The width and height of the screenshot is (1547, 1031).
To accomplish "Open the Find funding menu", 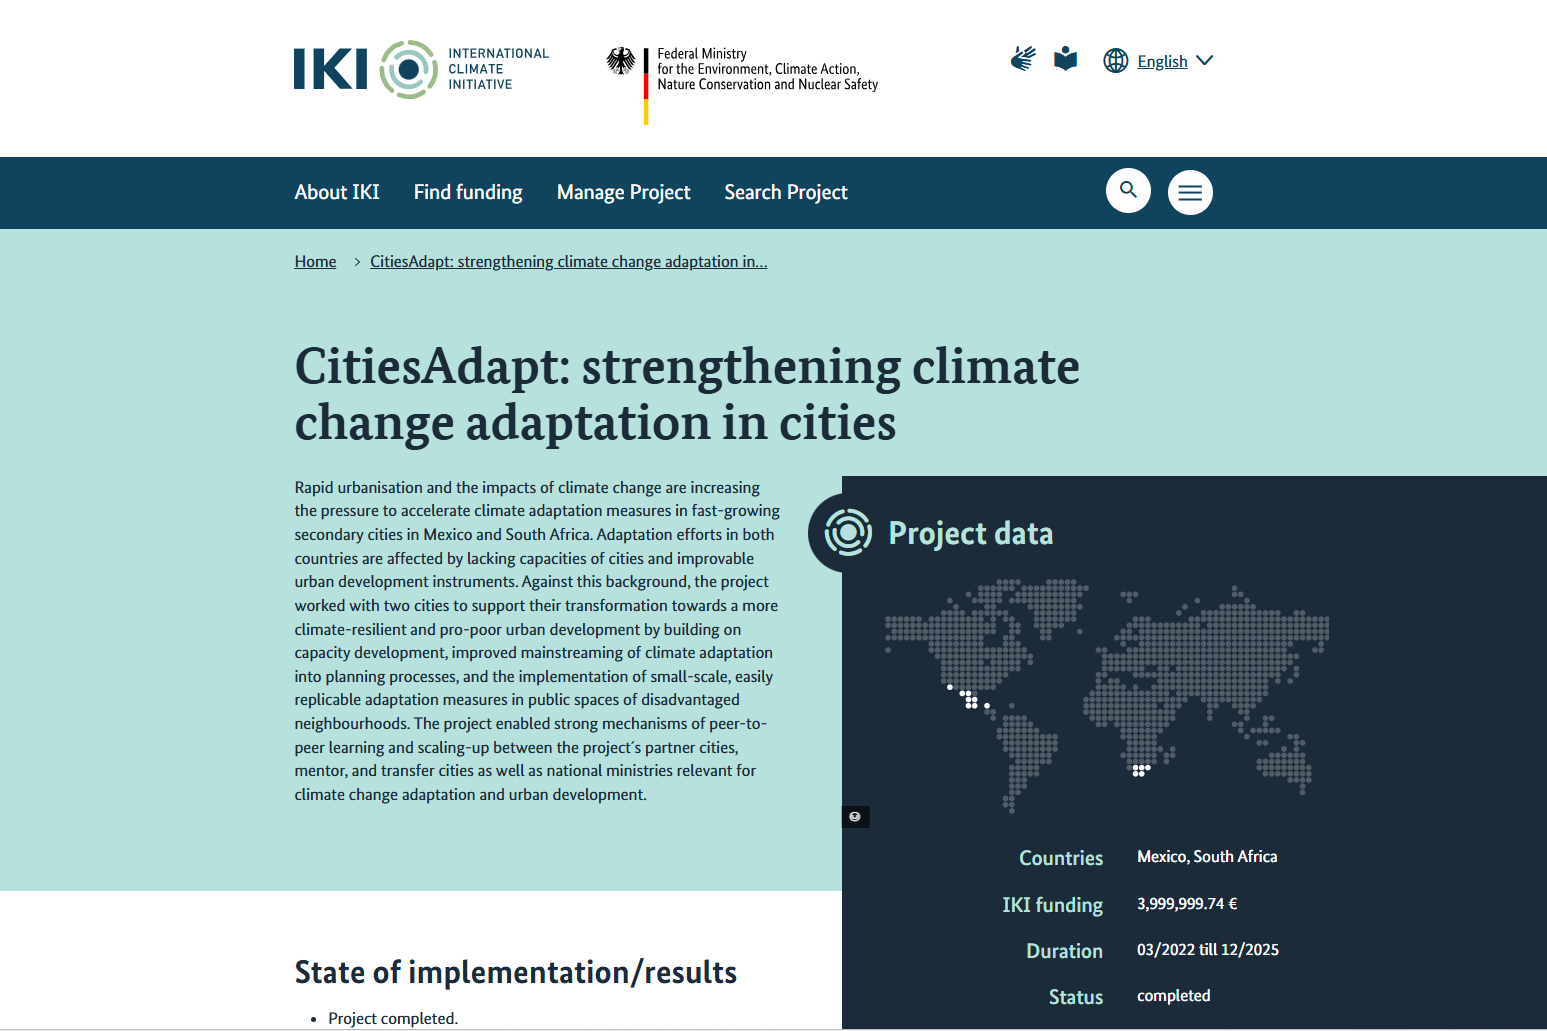I will (468, 192).
